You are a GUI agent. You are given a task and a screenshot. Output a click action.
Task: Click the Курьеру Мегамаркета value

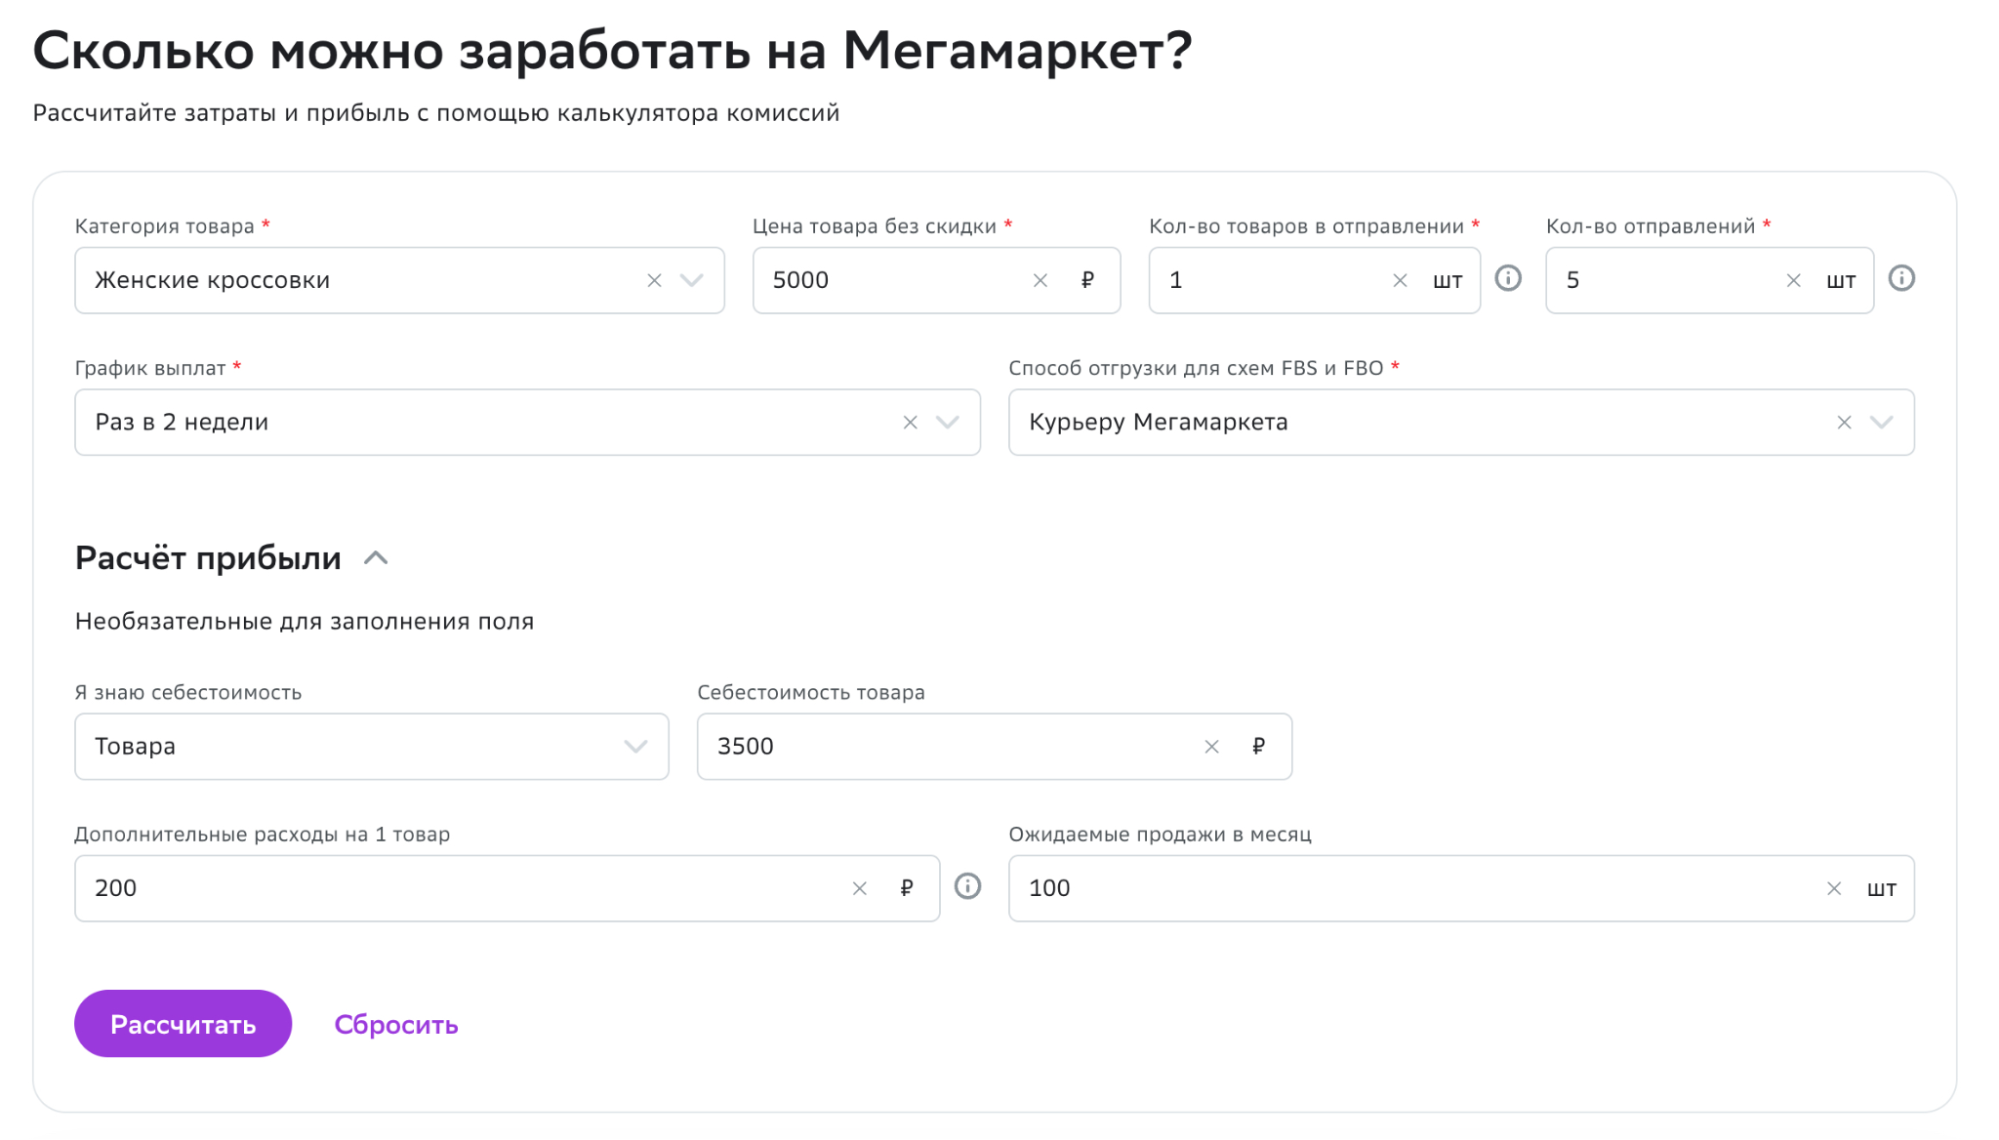(1158, 423)
